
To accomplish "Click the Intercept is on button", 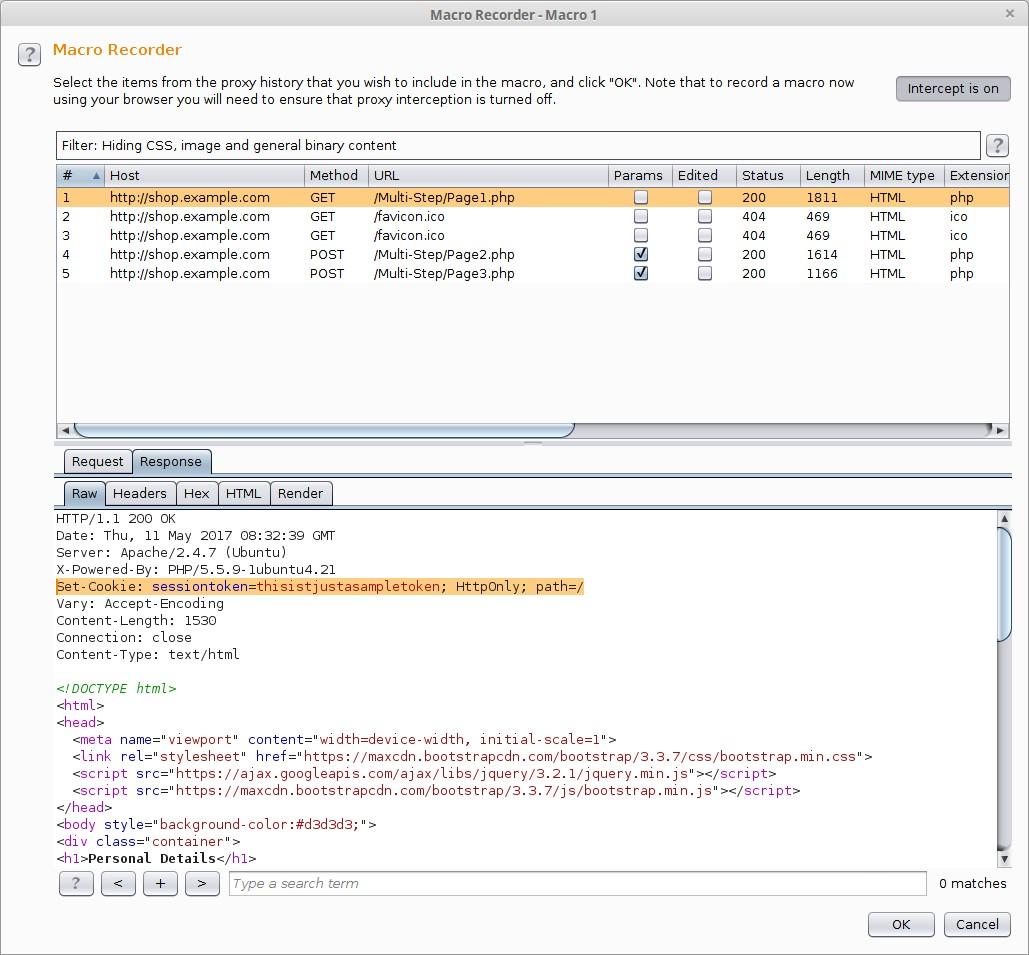I will tap(953, 89).
